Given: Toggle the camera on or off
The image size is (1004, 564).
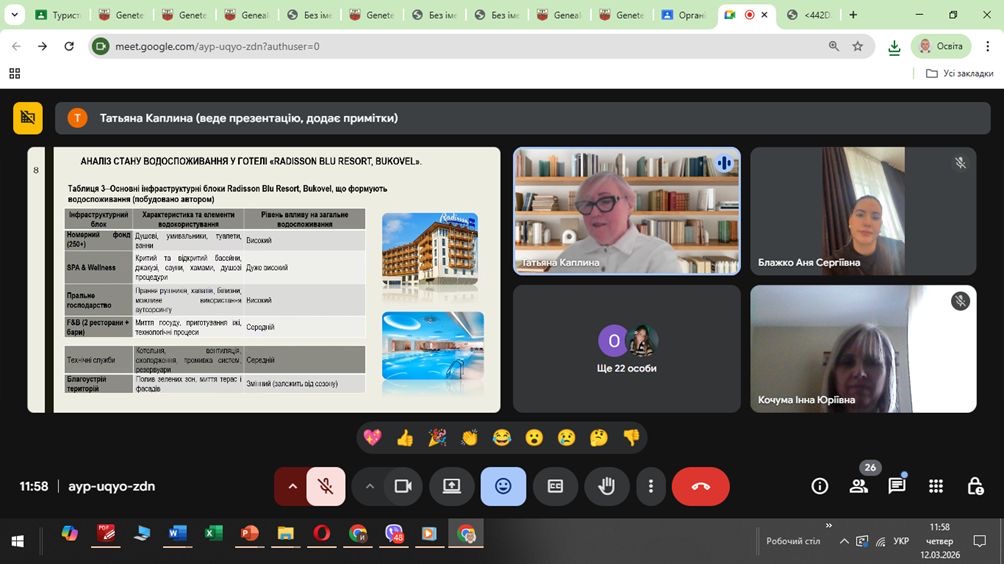Looking at the screenshot, I should 403,486.
